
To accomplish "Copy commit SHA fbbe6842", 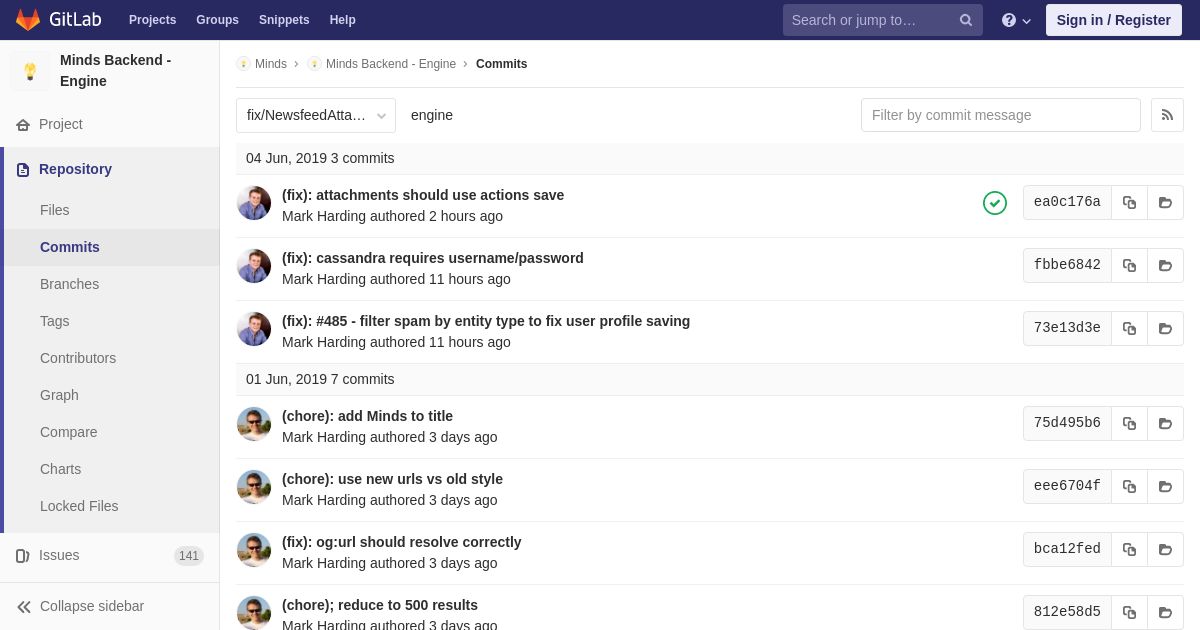I will 1129,265.
